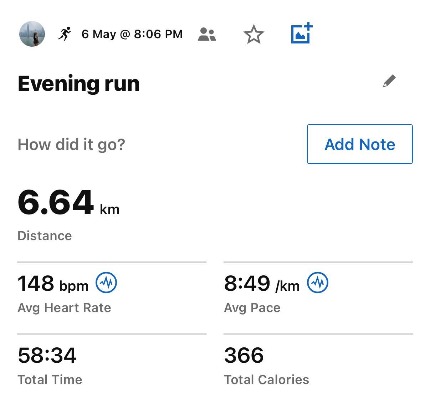Image resolution: width=430 pixels, height=409 pixels.
Task: Open the user profile avatar photo
Action: click(32, 34)
